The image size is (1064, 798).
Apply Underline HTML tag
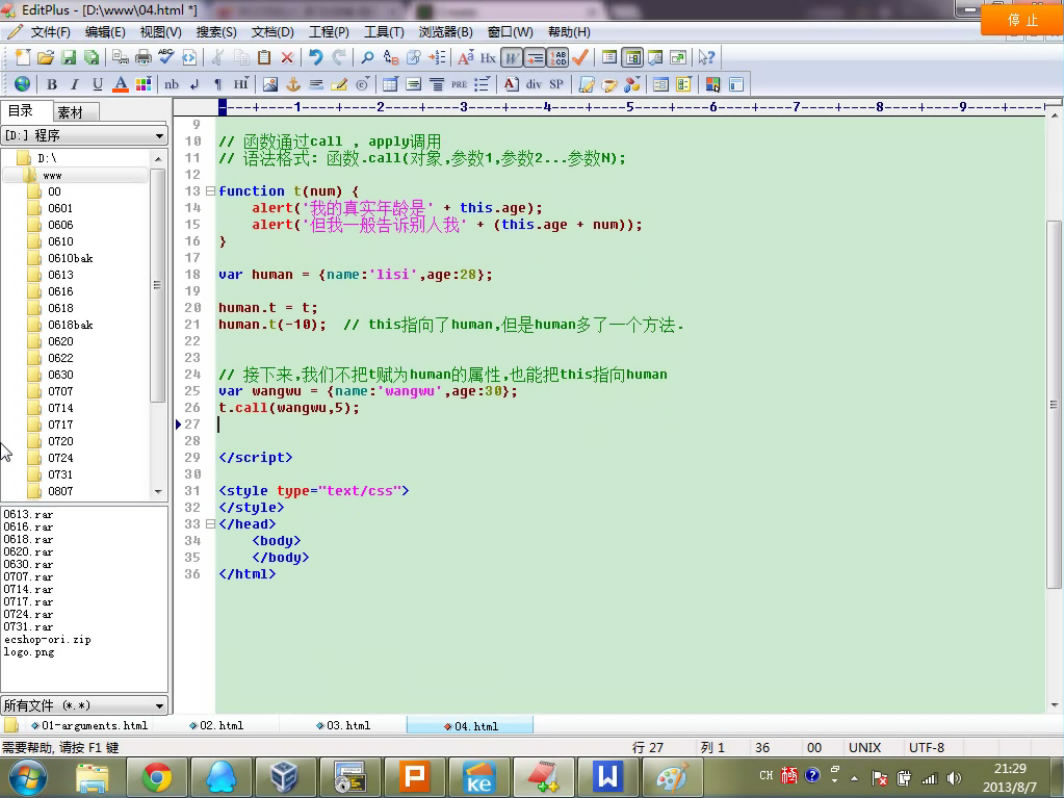coord(98,84)
